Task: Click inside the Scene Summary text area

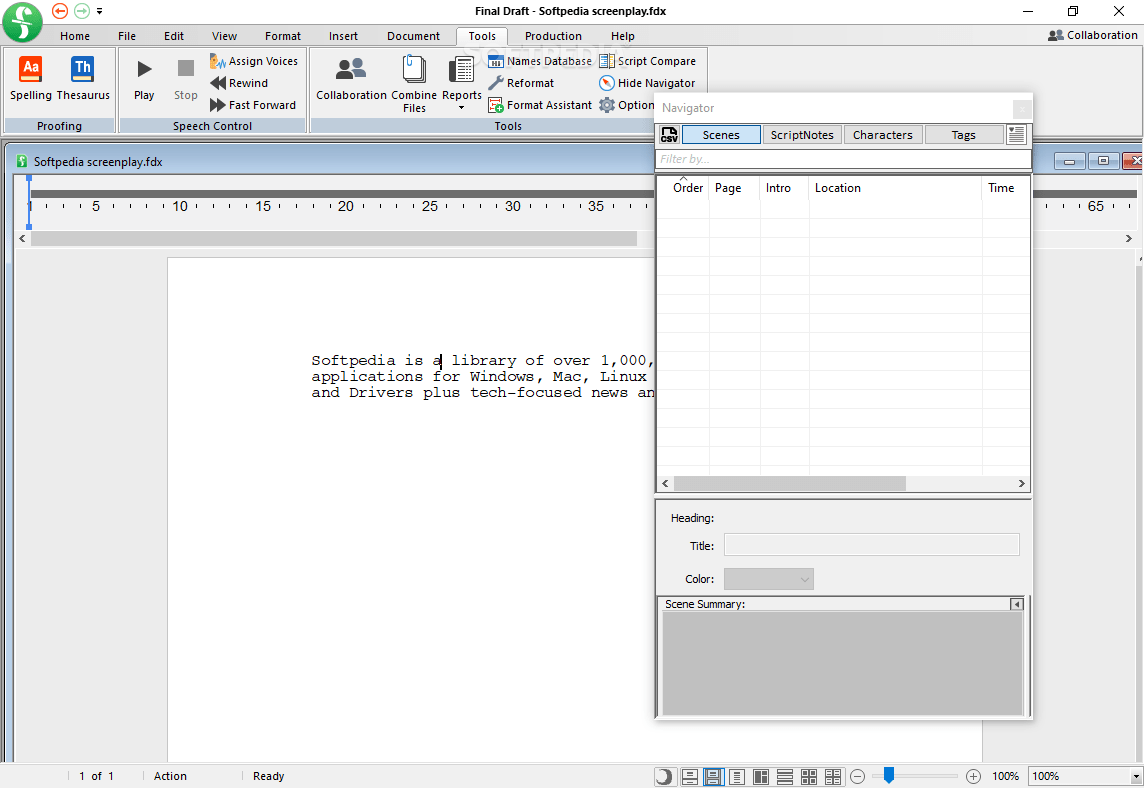Action: [843, 663]
